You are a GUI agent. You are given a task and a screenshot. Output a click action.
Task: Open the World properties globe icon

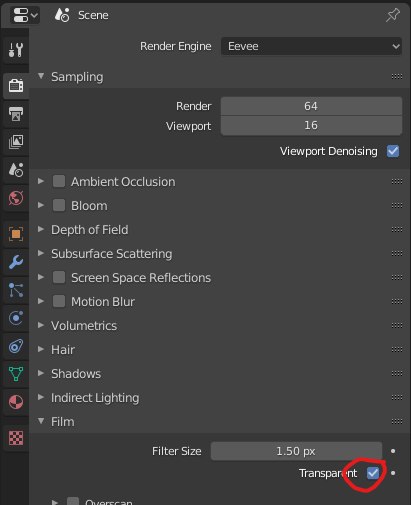(x=16, y=198)
